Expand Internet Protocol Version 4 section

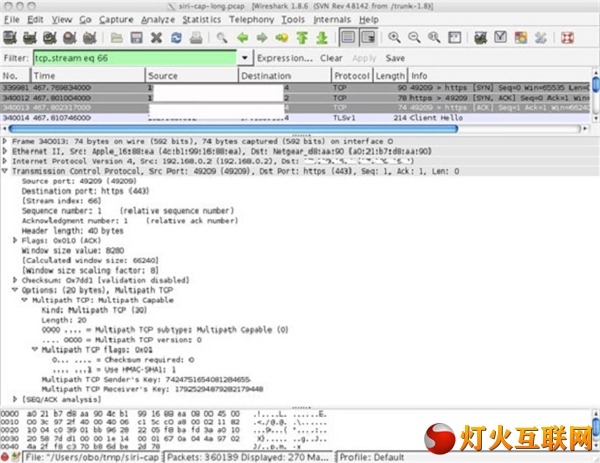pos(5,161)
